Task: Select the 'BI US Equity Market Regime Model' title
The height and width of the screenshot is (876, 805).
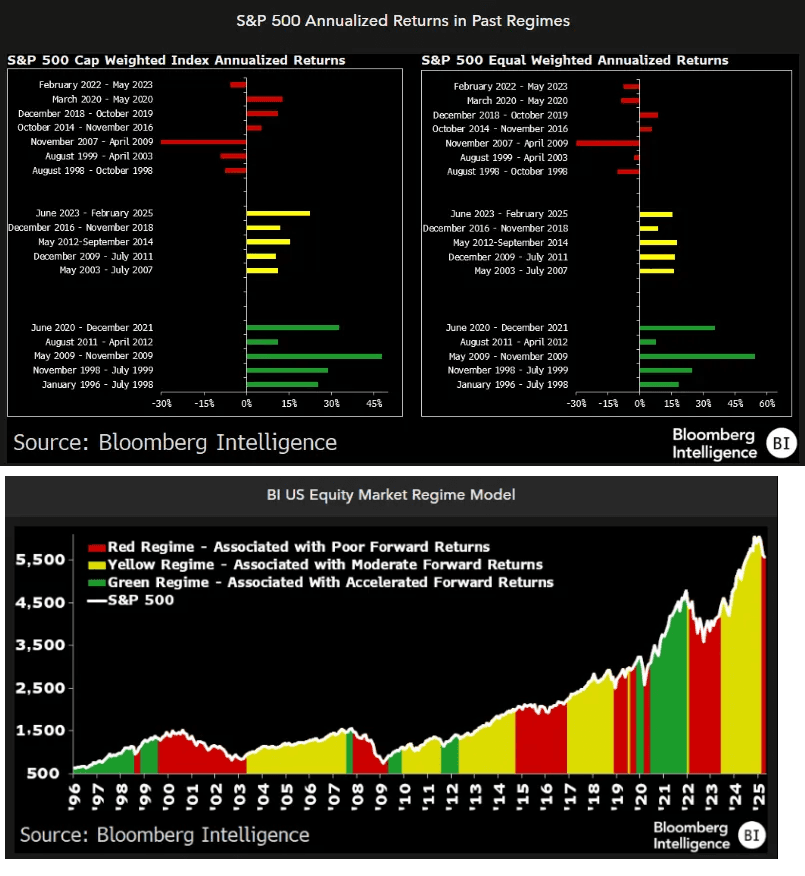Action: [391, 495]
